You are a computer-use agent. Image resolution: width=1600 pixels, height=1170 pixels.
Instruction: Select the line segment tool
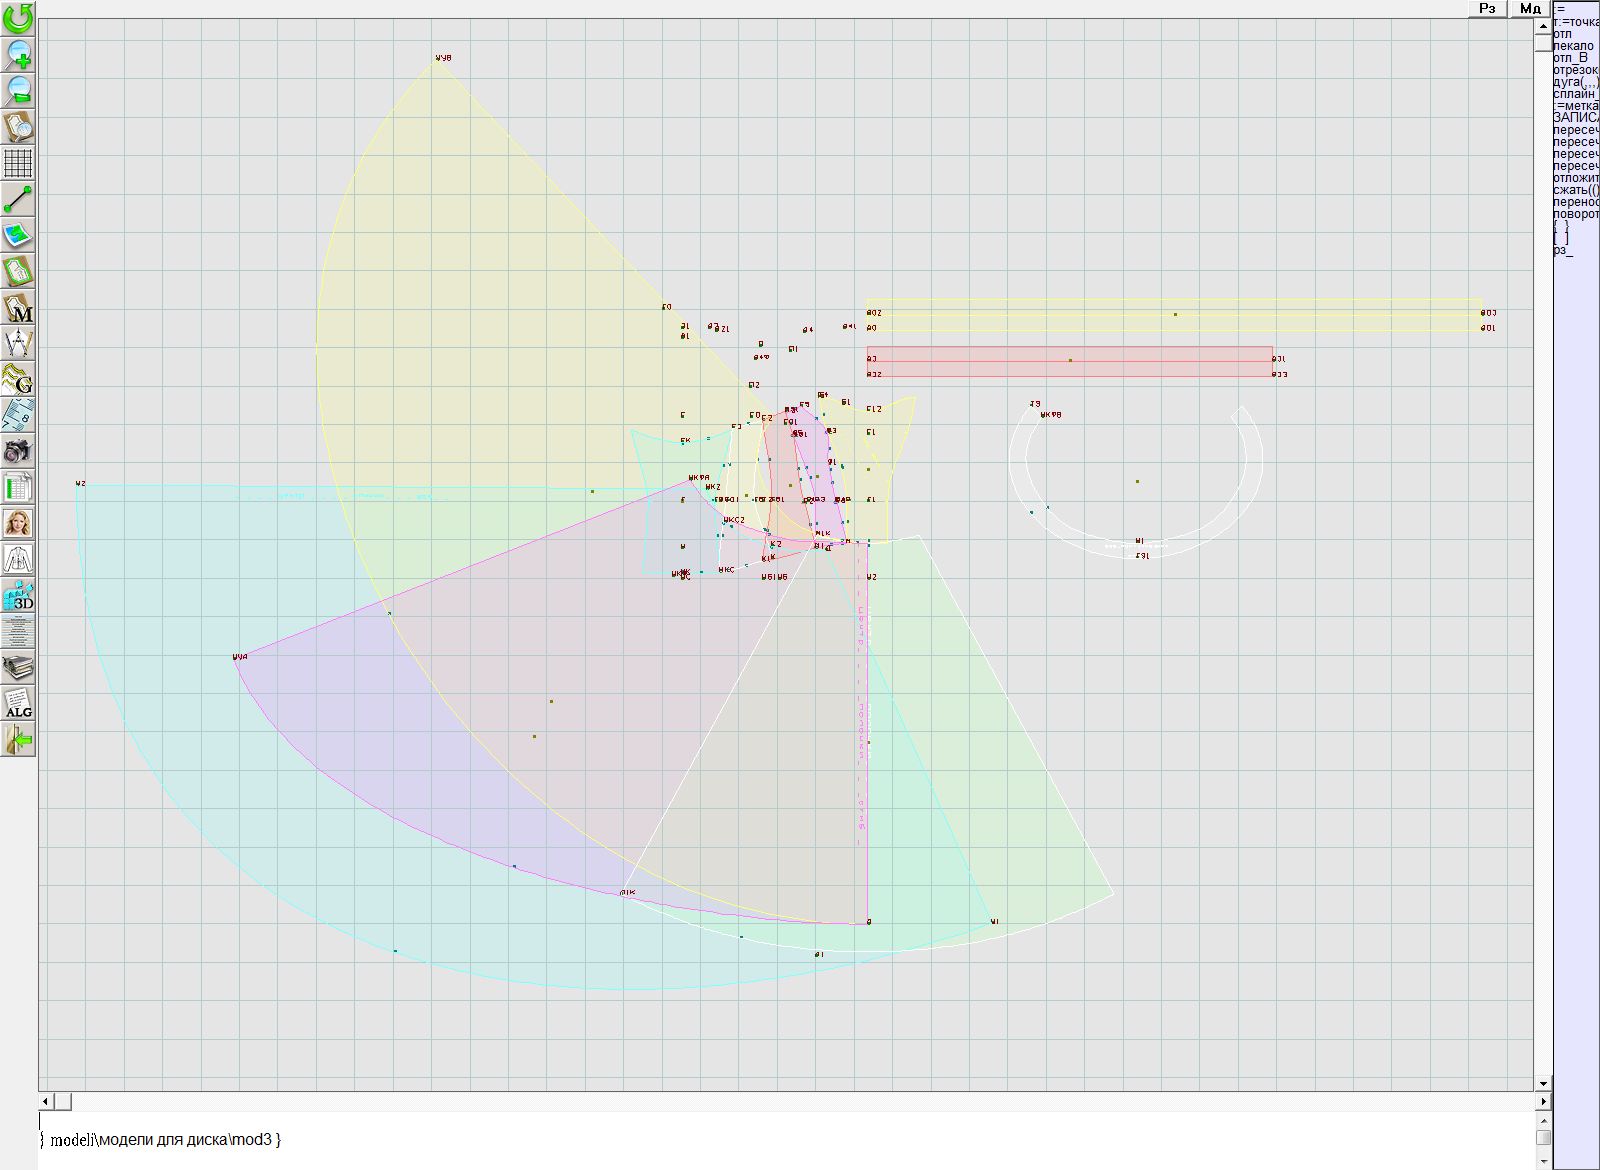[x=18, y=200]
